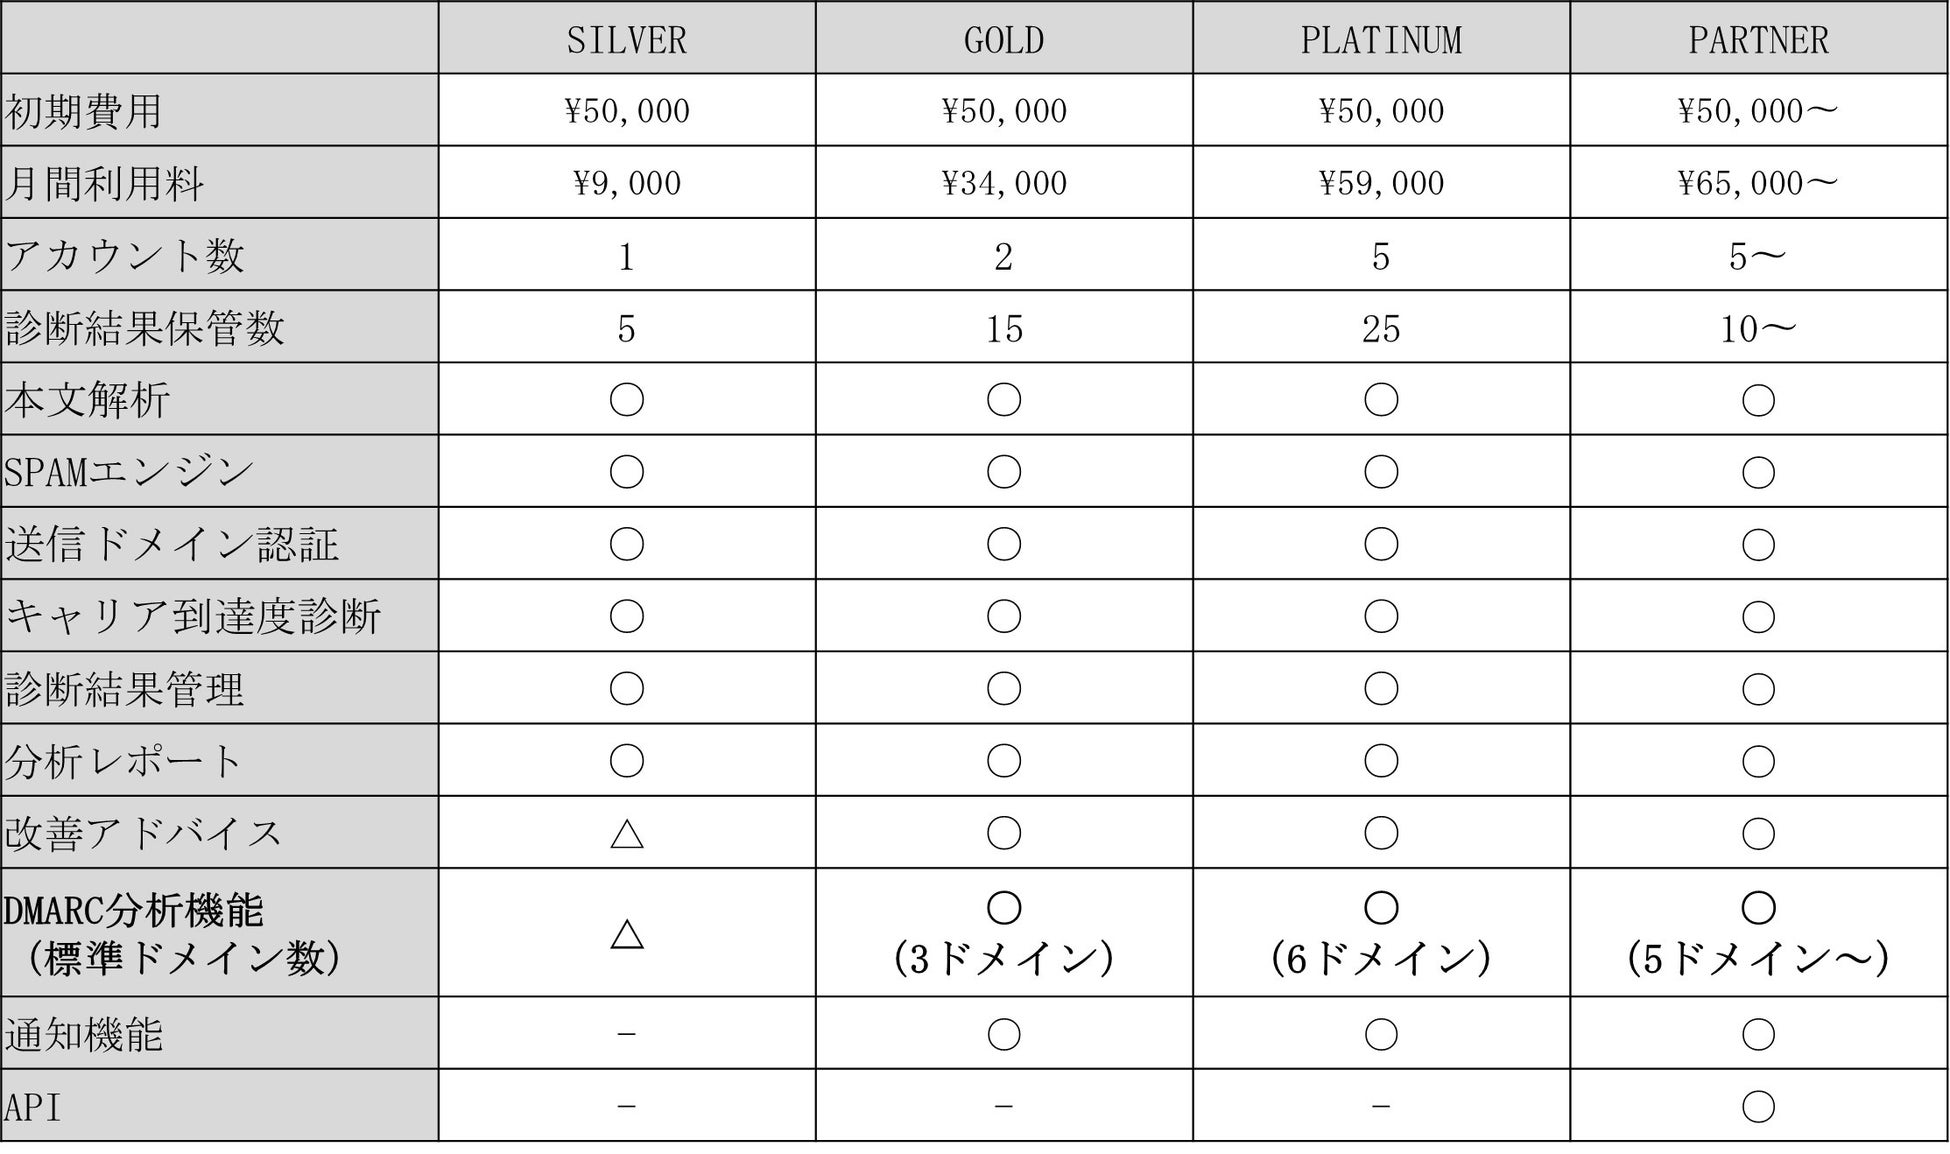The image size is (1950, 1154).
Task: Click the PLATINUM 本文解析 circle
Action: pos(1380,400)
